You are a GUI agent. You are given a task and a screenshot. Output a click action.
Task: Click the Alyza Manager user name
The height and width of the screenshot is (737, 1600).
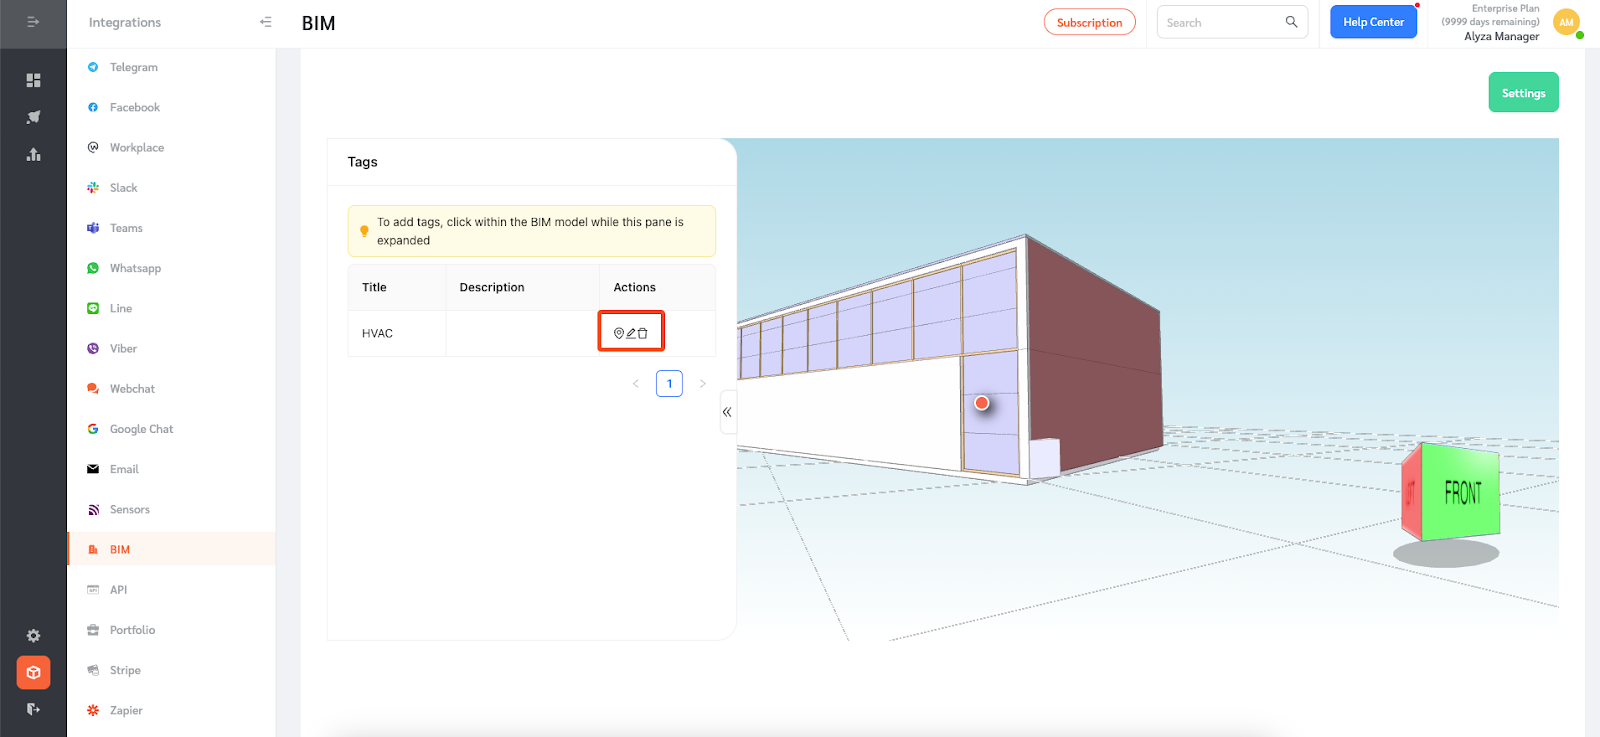click(x=1501, y=36)
